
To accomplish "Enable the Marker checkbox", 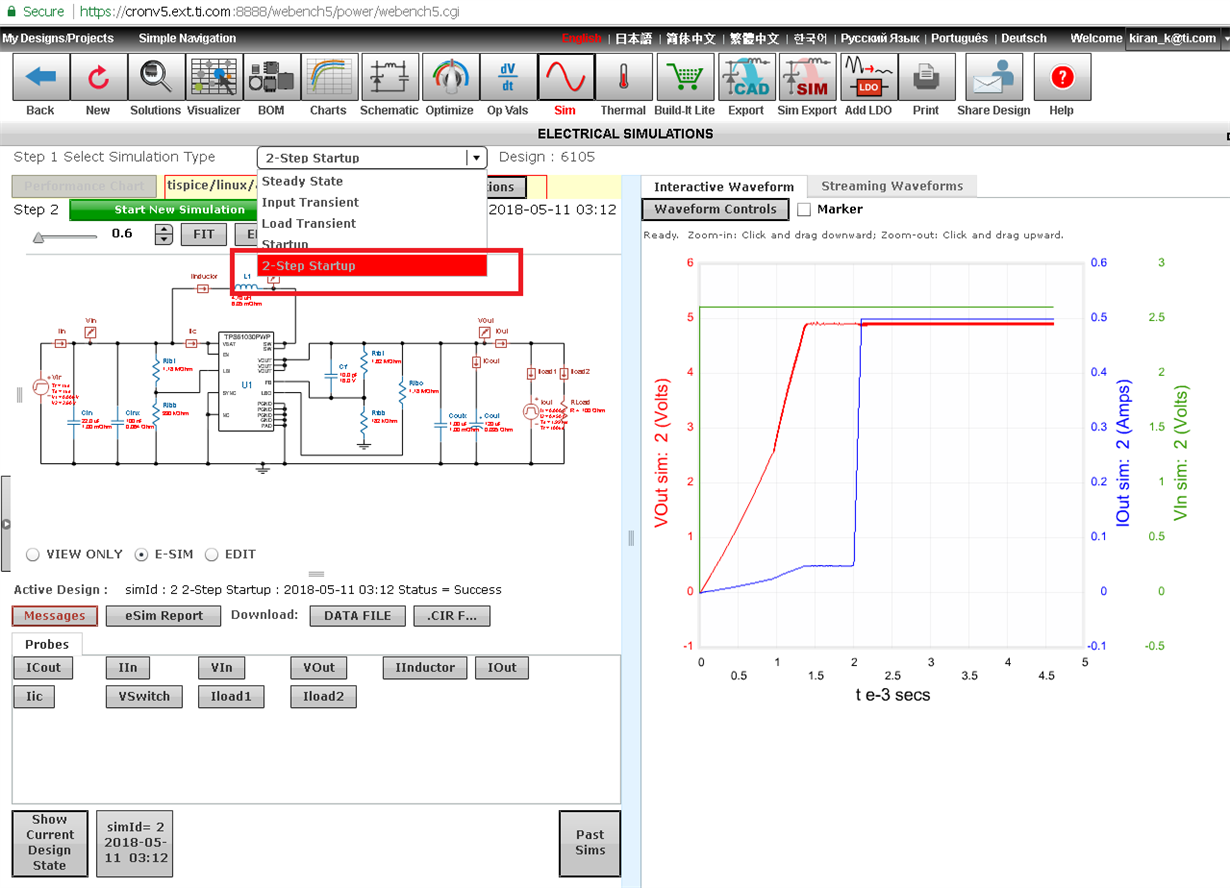I will click(x=804, y=210).
